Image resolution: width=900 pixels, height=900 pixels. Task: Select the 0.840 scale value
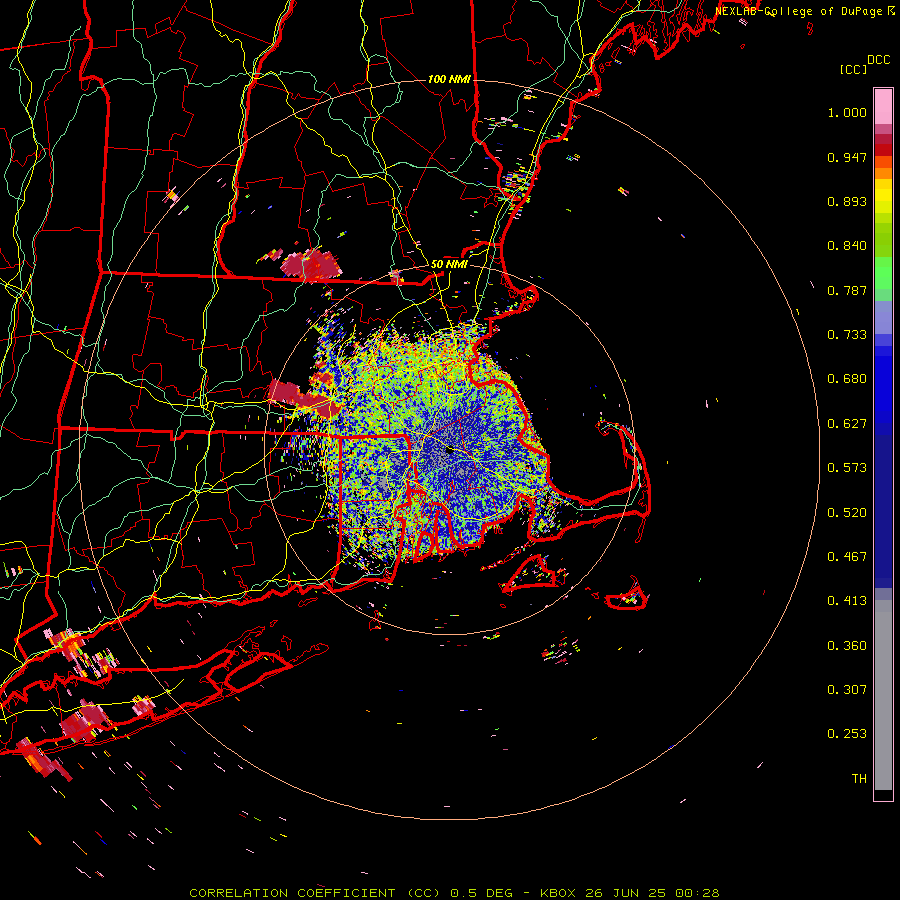[x=847, y=246]
